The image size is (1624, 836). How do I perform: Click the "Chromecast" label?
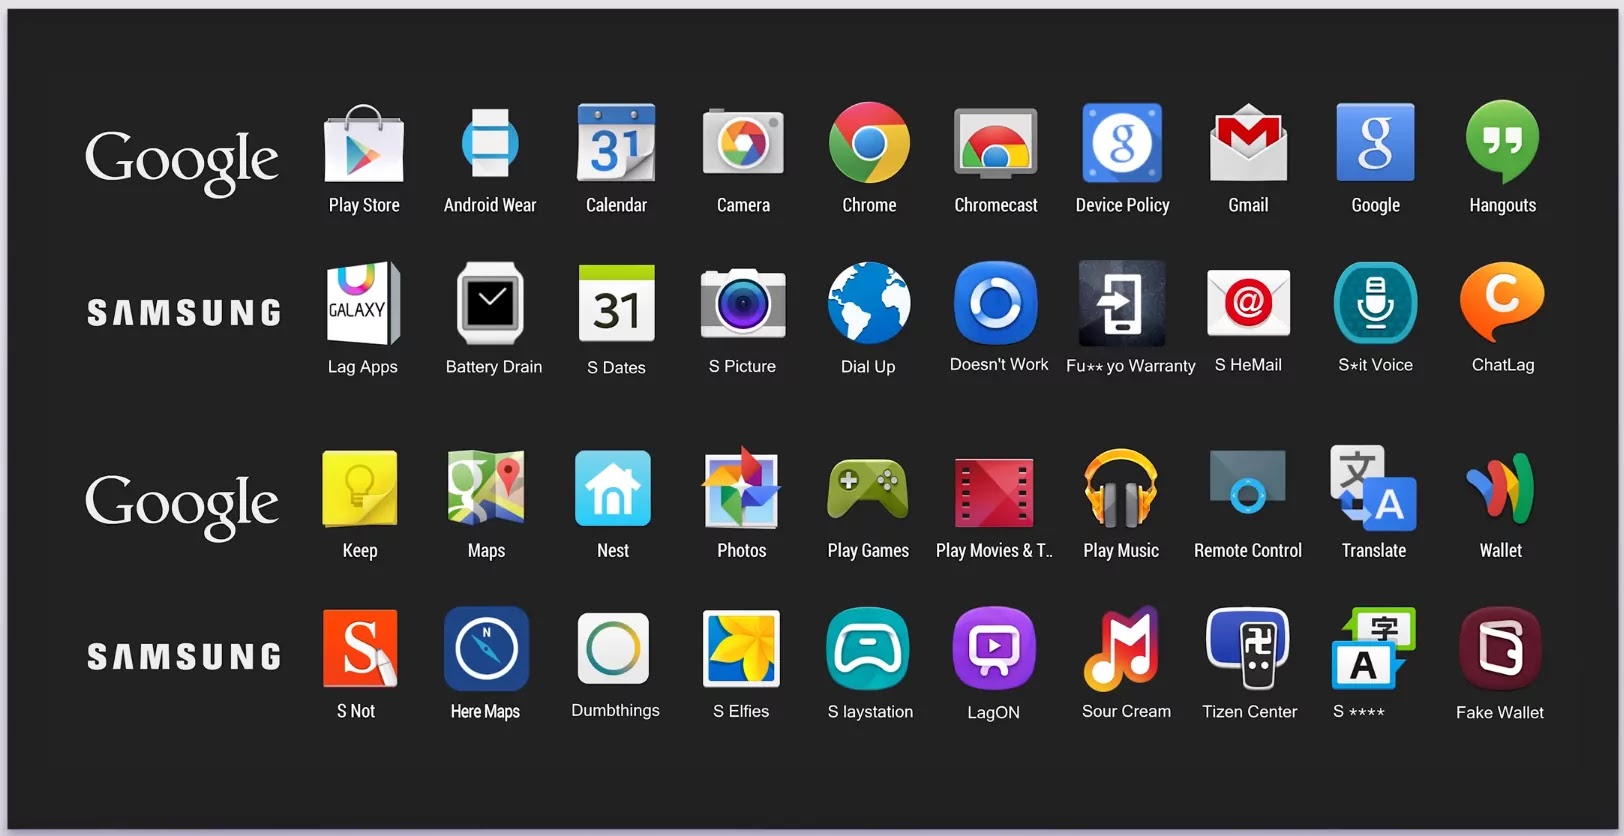[x=996, y=205]
